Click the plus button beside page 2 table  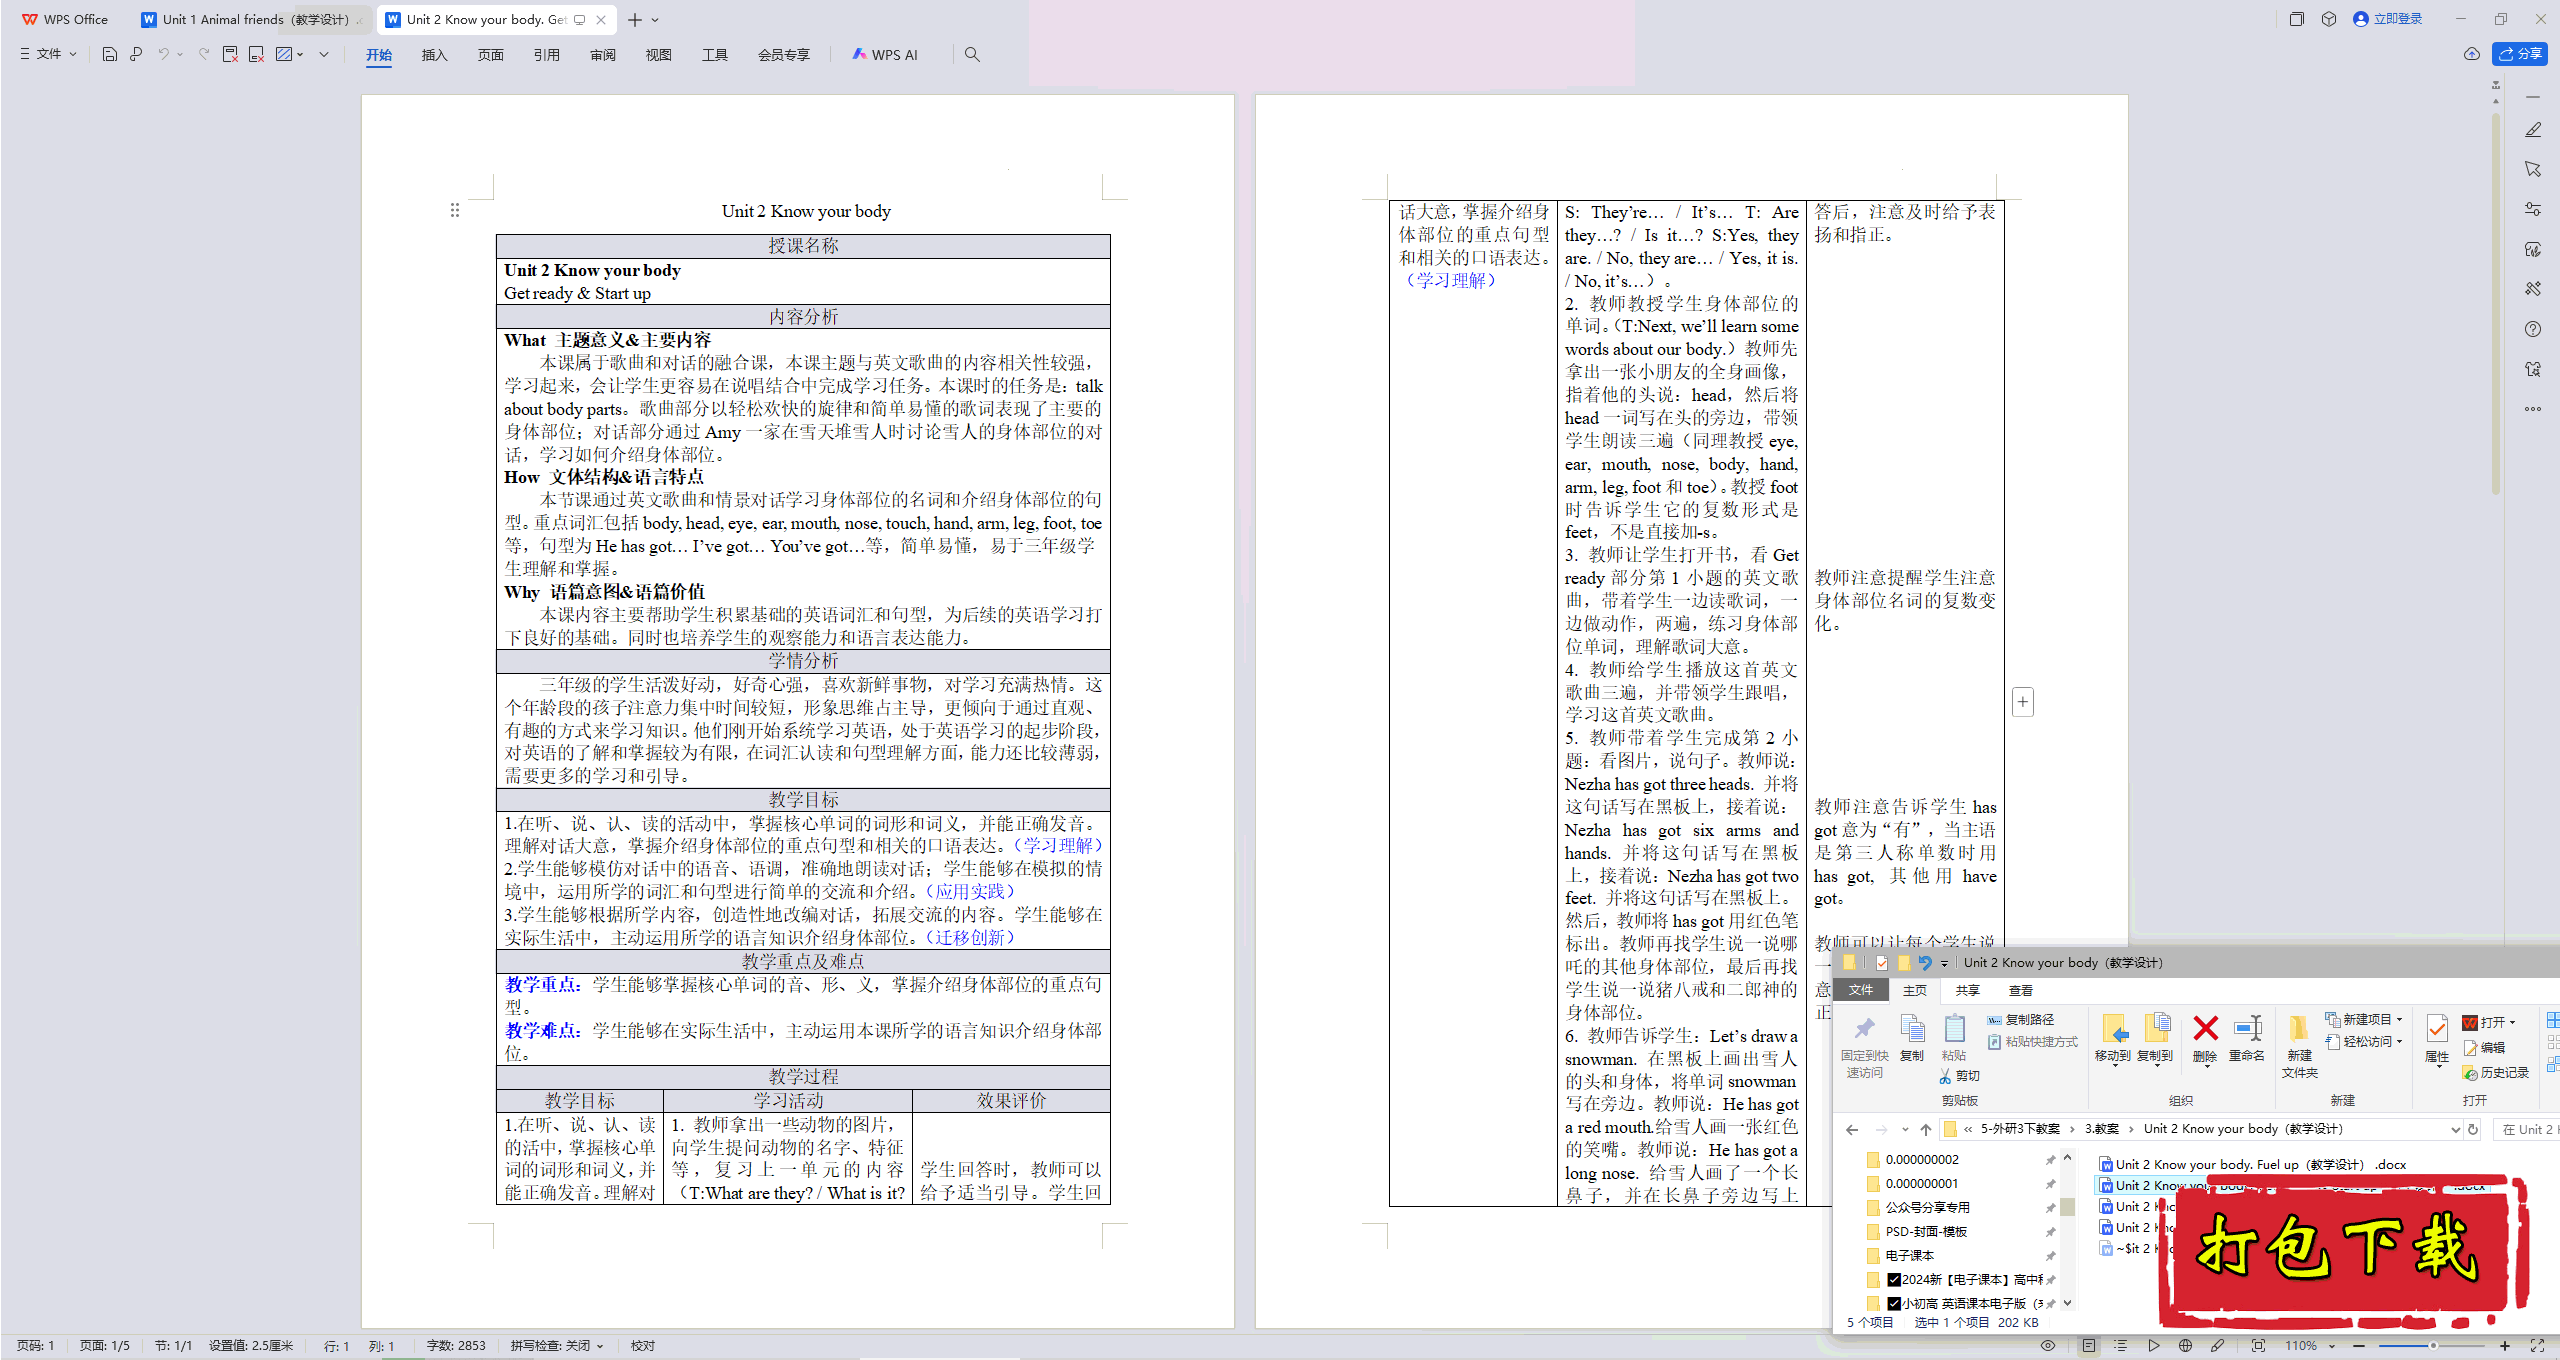click(x=2022, y=702)
